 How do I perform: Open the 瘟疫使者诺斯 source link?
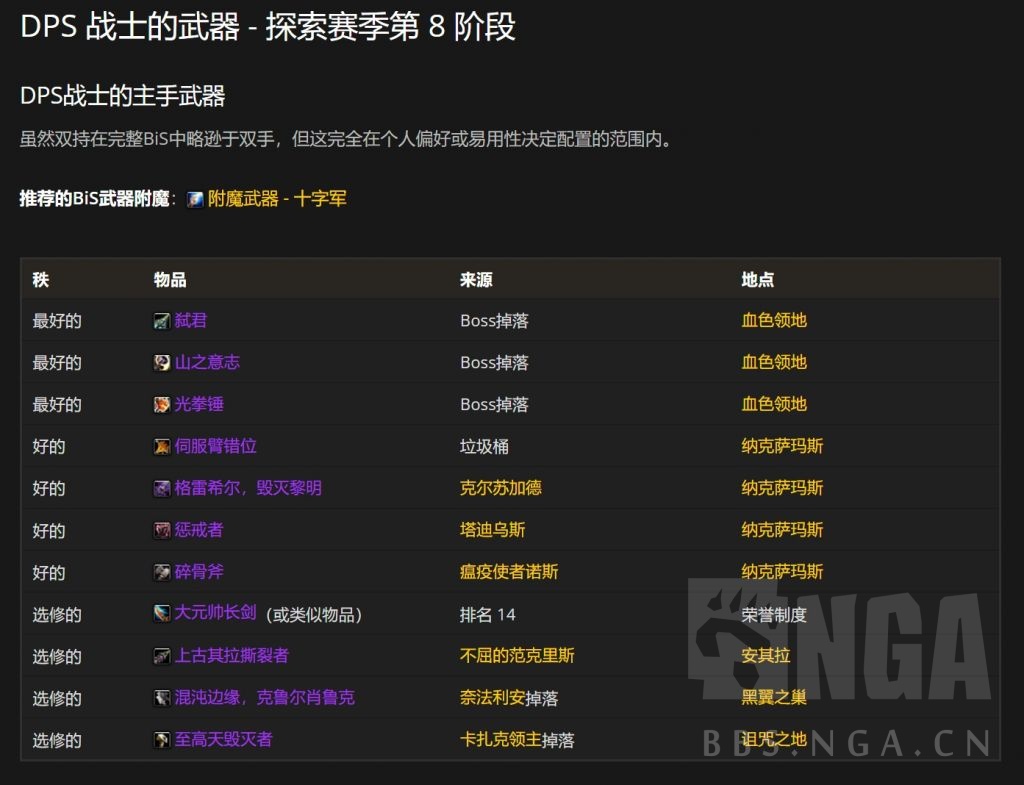click(x=509, y=572)
